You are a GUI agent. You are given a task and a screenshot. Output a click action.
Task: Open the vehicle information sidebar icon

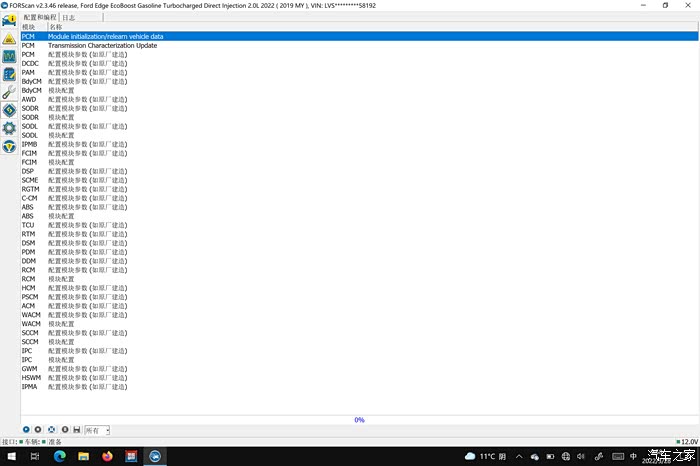(9, 20)
